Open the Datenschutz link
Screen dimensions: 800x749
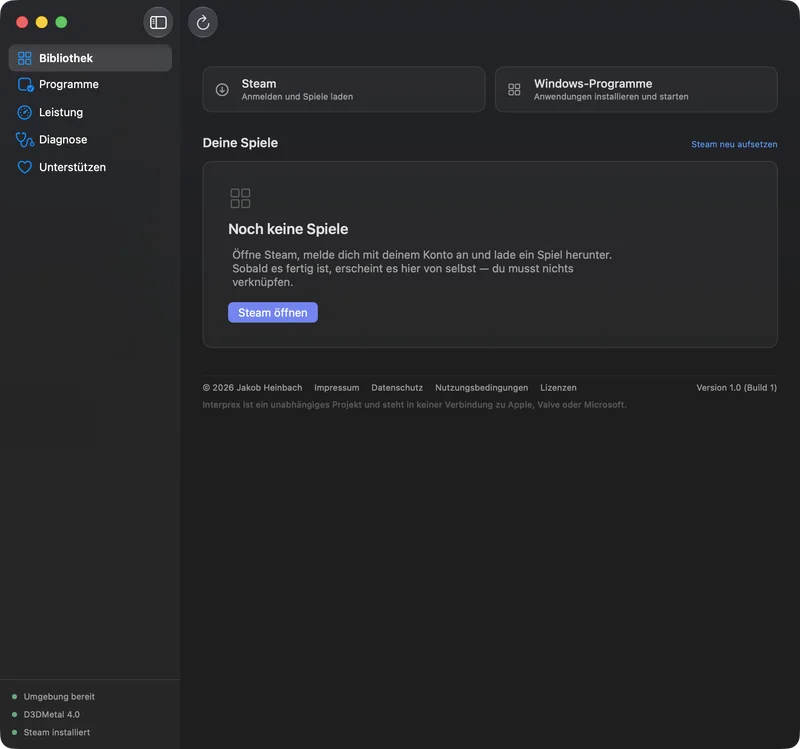pos(397,388)
